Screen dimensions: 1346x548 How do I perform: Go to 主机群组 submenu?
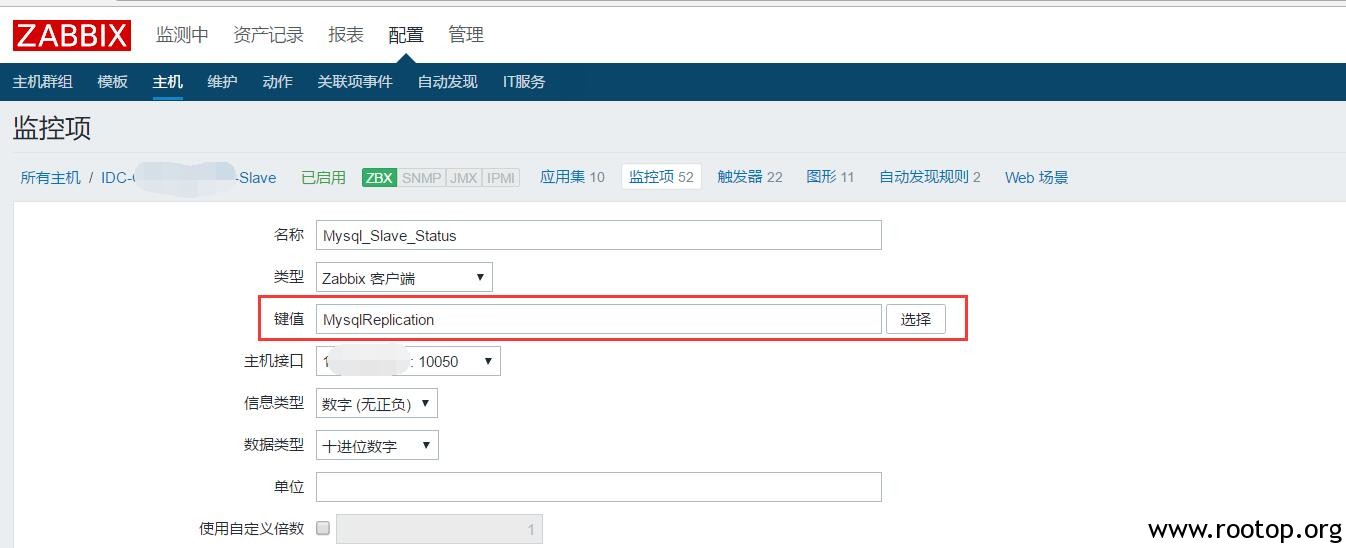43,82
